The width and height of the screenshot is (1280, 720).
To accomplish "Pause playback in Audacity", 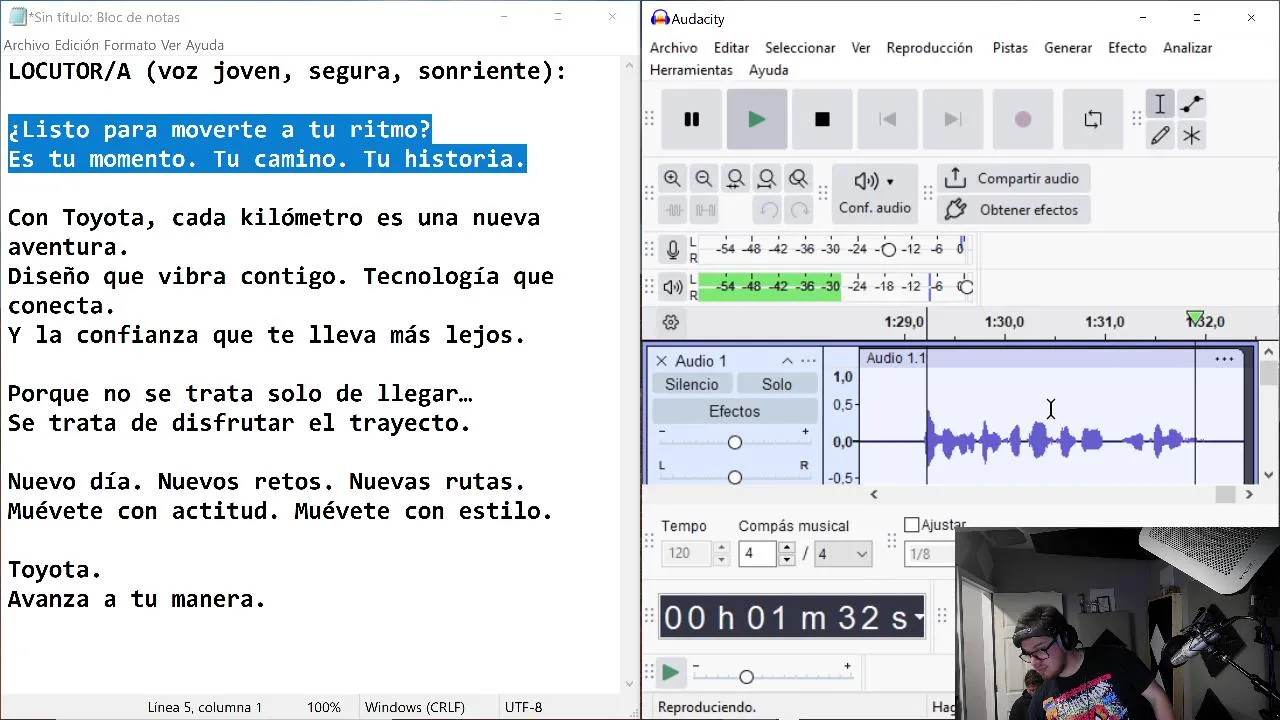I will [691, 119].
